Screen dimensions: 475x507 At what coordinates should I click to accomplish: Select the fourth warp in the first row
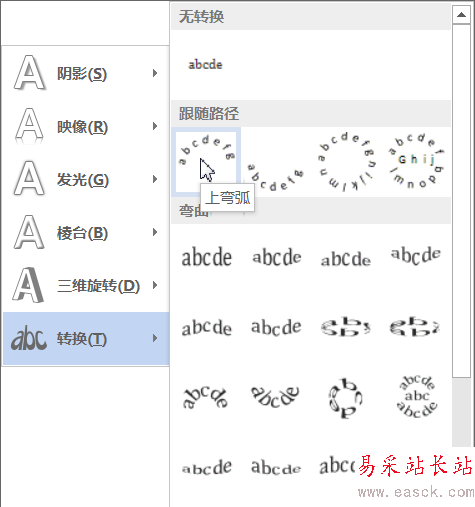(x=416, y=256)
